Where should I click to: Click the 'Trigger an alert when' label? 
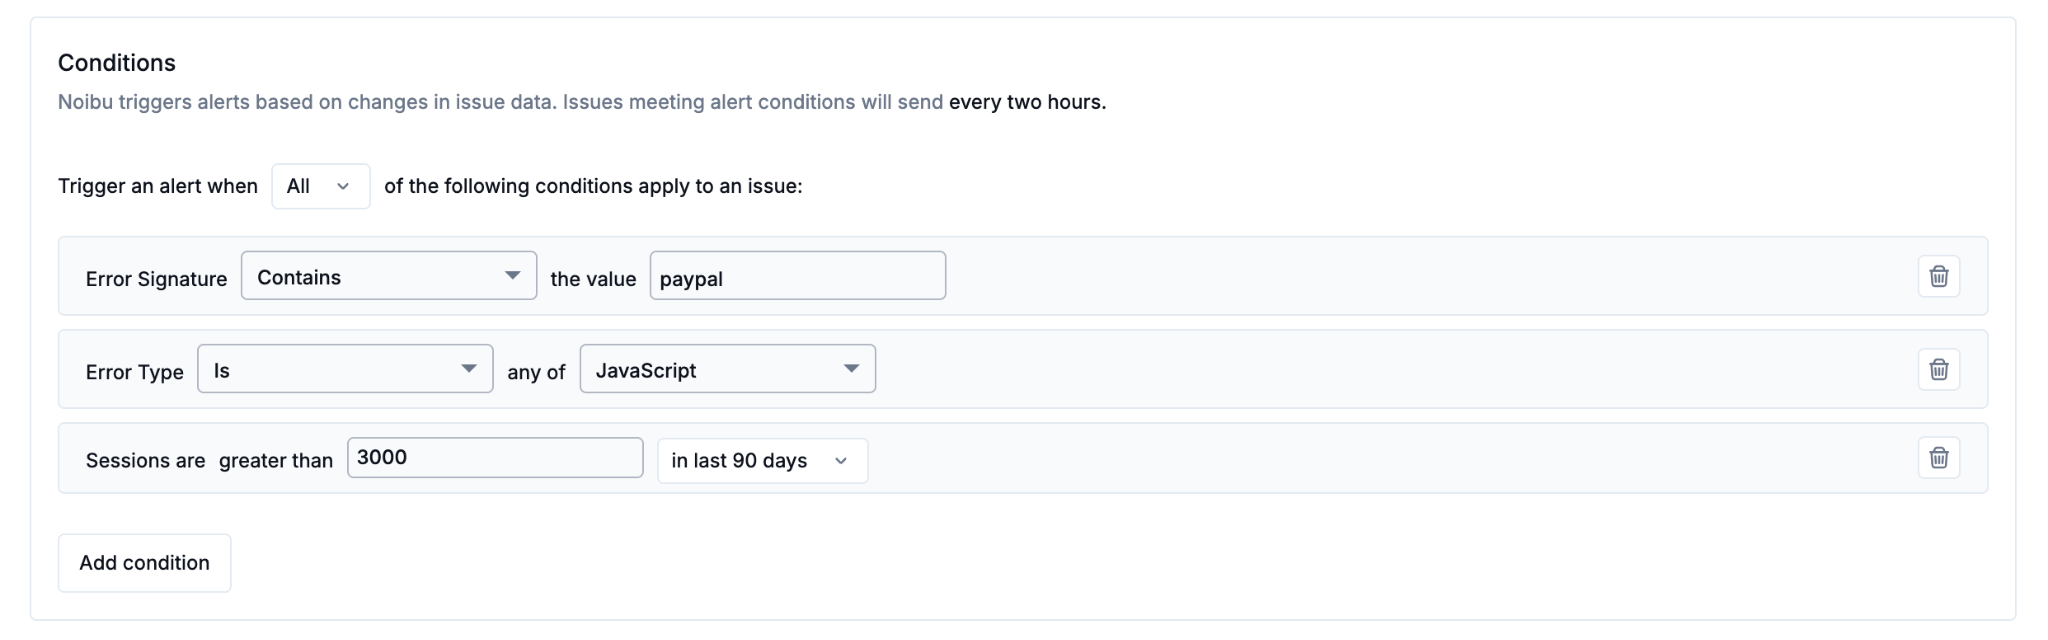pyautogui.click(x=157, y=186)
